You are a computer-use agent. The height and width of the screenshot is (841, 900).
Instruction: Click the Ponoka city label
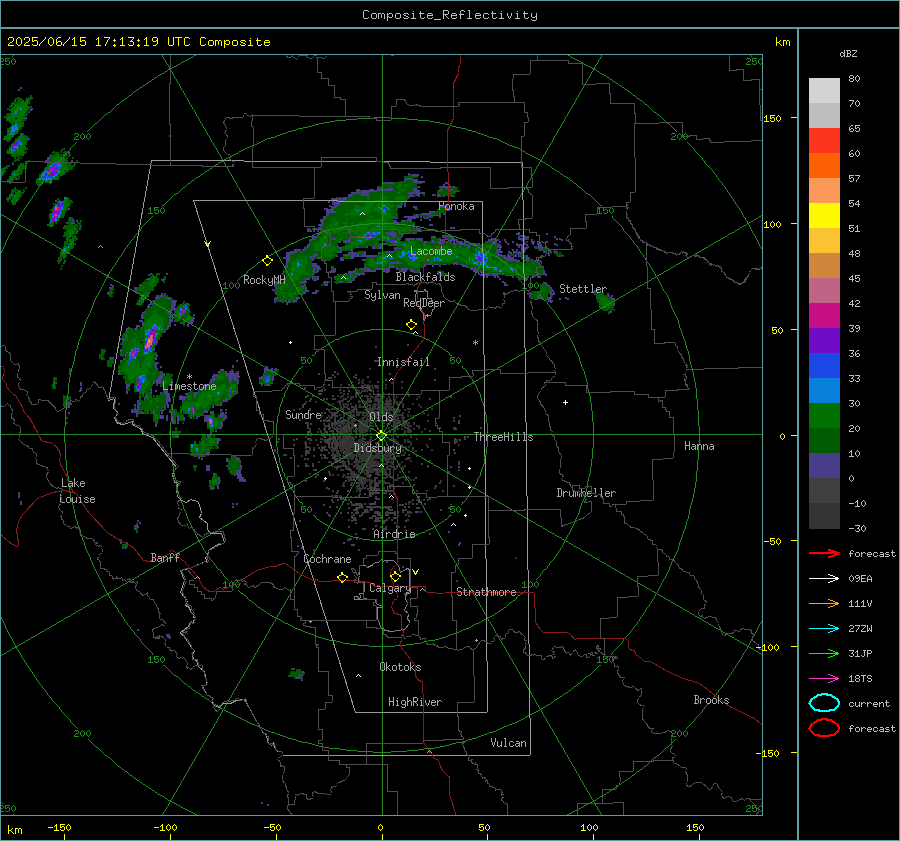point(456,206)
